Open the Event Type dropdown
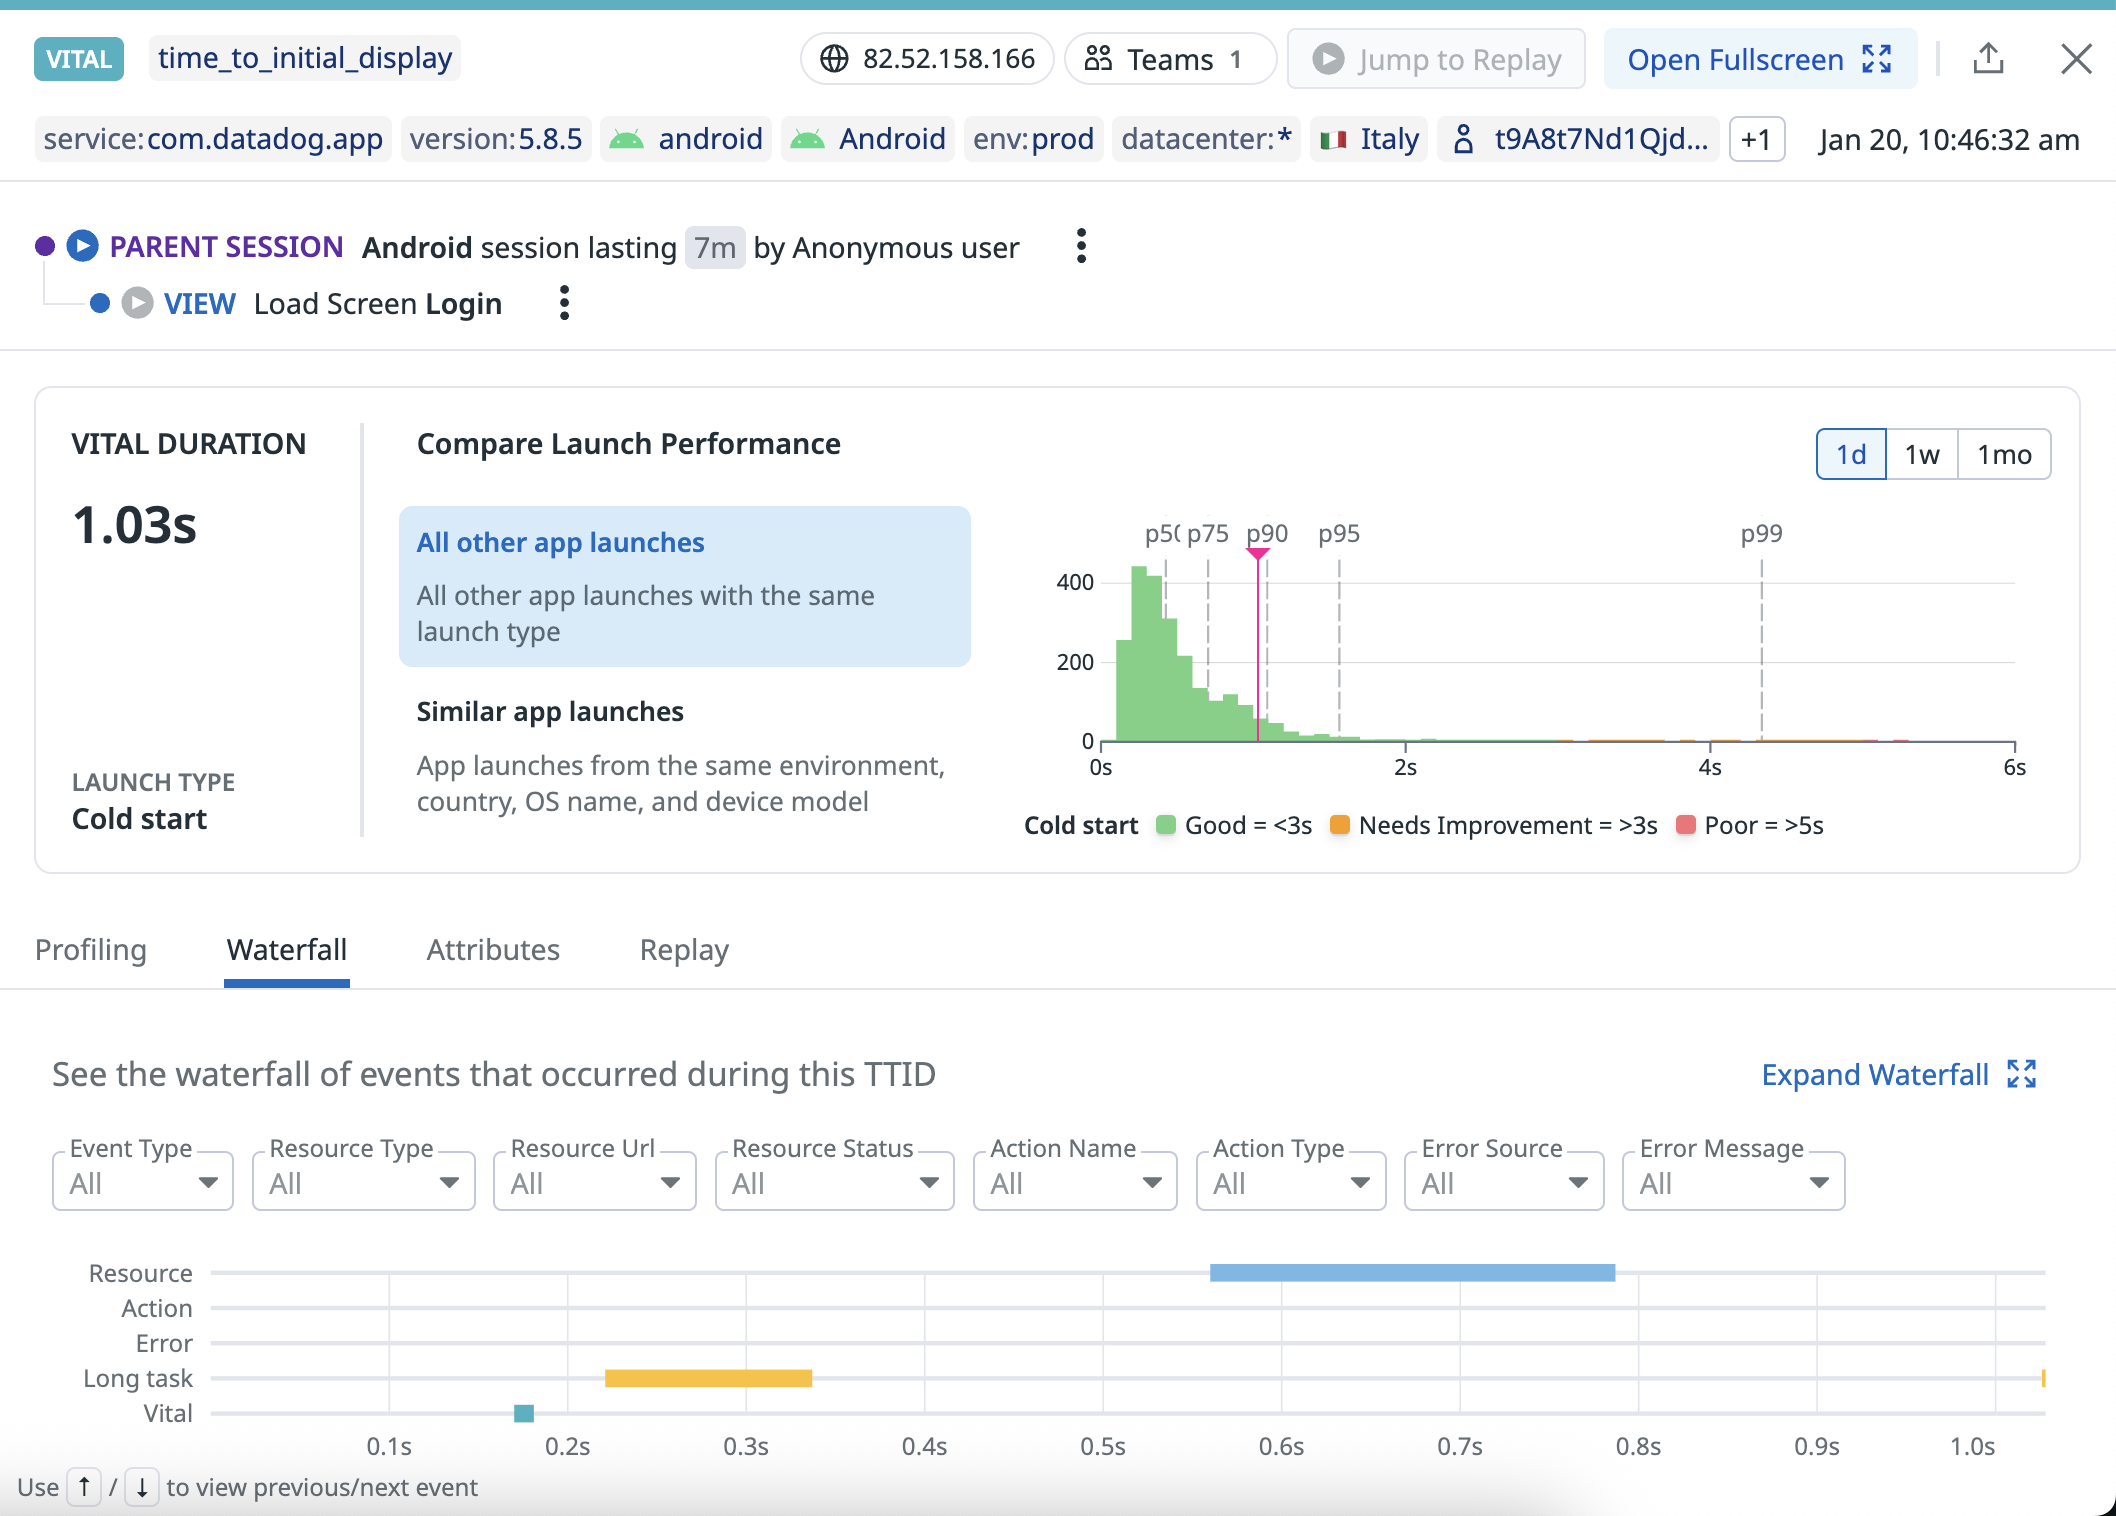 coord(143,1183)
